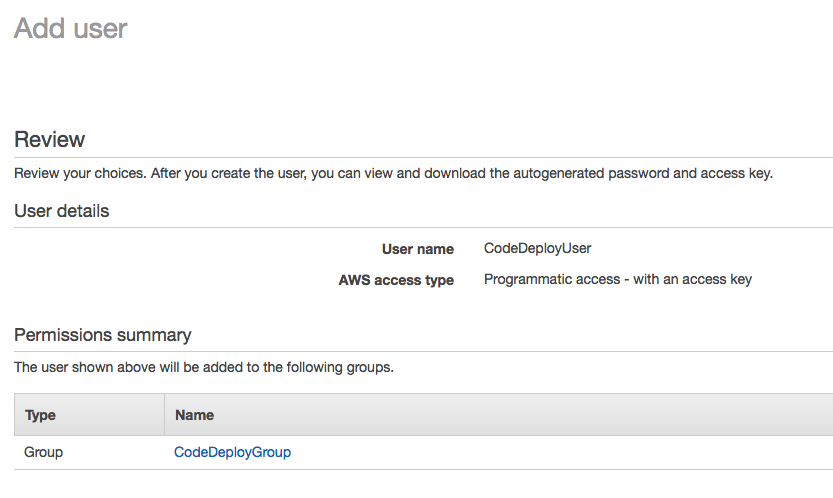Click the review instructions description text
The height and width of the screenshot is (498, 833).
[x=393, y=173]
